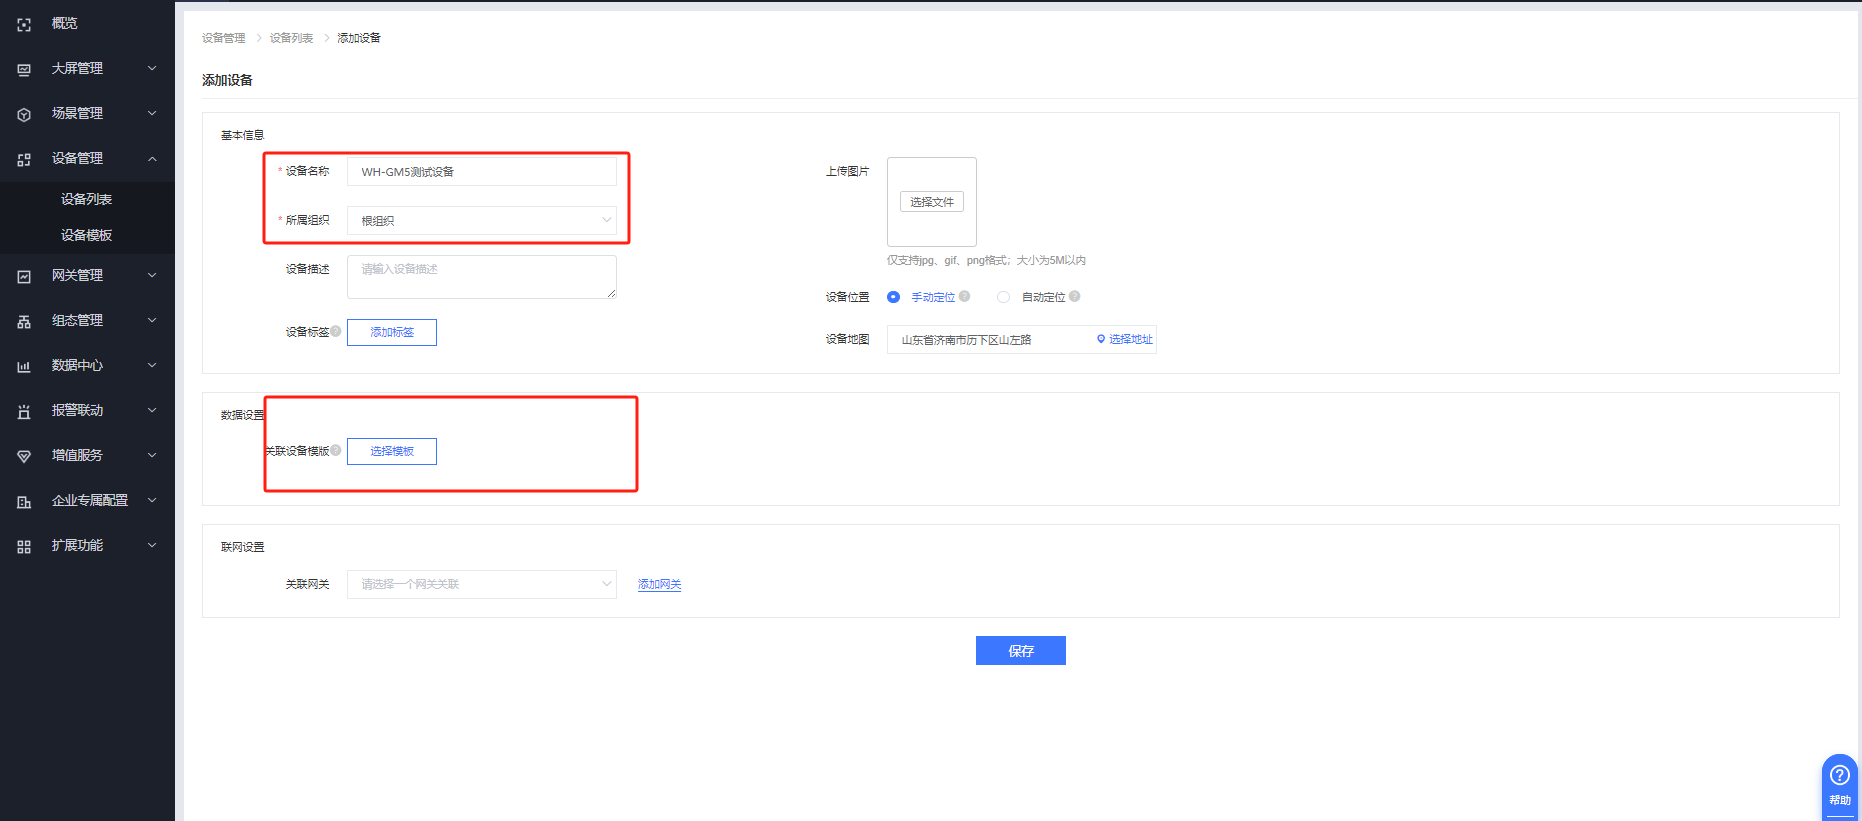Image resolution: width=1862 pixels, height=821 pixels.
Task: Collapse the 设备管理 sidebar section
Action: (152, 159)
